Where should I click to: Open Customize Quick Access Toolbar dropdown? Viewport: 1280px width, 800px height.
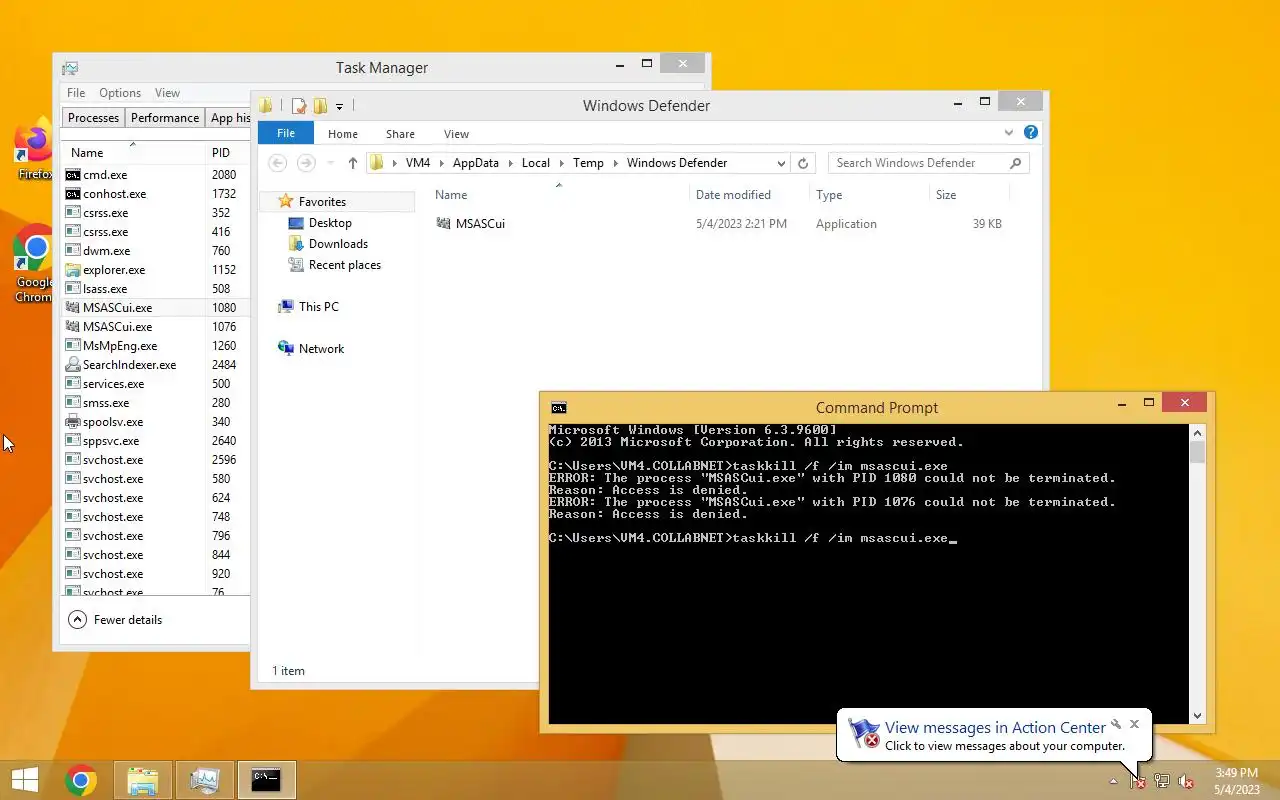340,106
